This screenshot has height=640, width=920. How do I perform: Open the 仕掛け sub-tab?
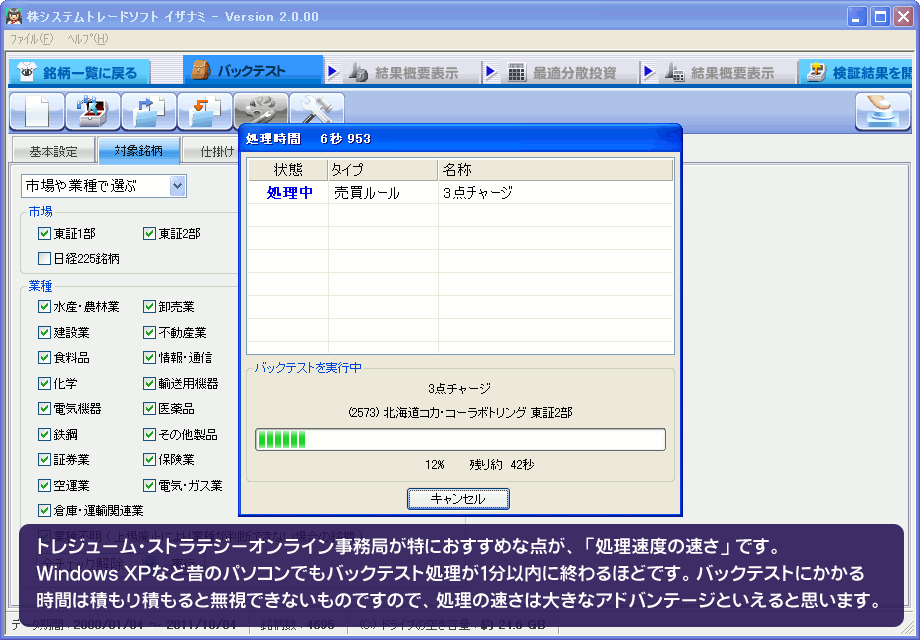coord(212,151)
